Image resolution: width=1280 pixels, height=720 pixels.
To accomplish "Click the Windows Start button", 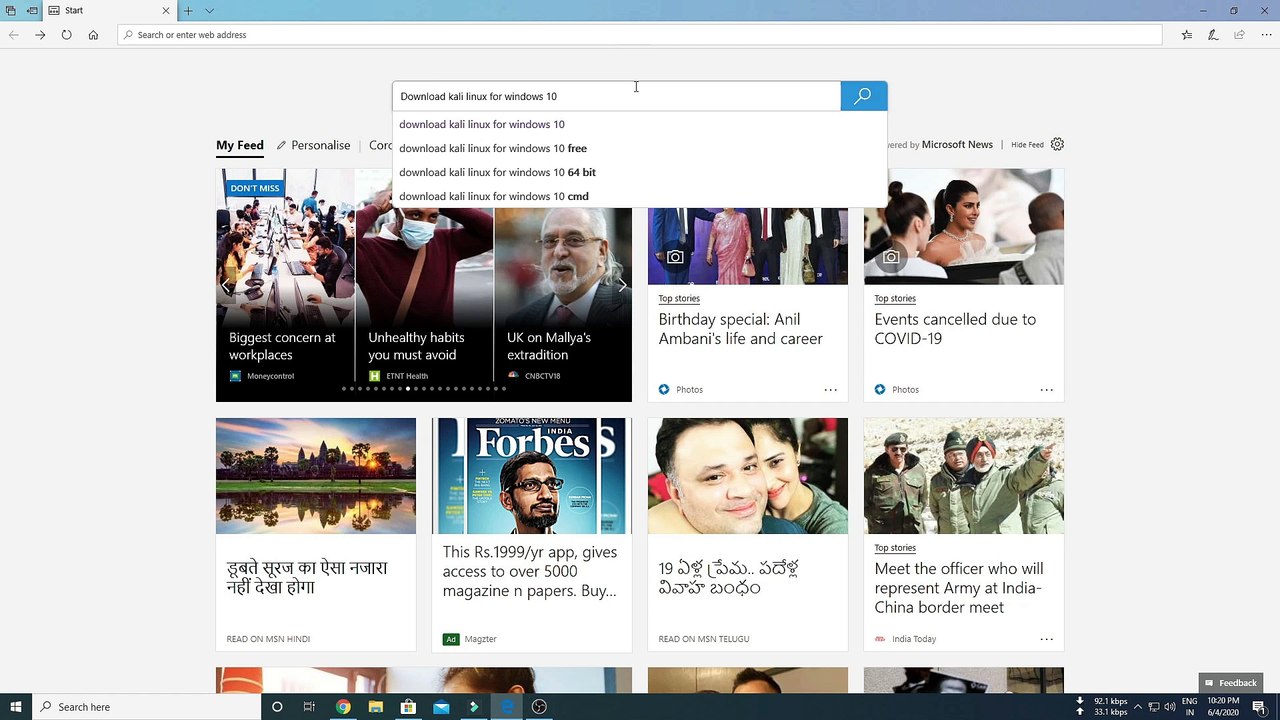I will point(16,707).
